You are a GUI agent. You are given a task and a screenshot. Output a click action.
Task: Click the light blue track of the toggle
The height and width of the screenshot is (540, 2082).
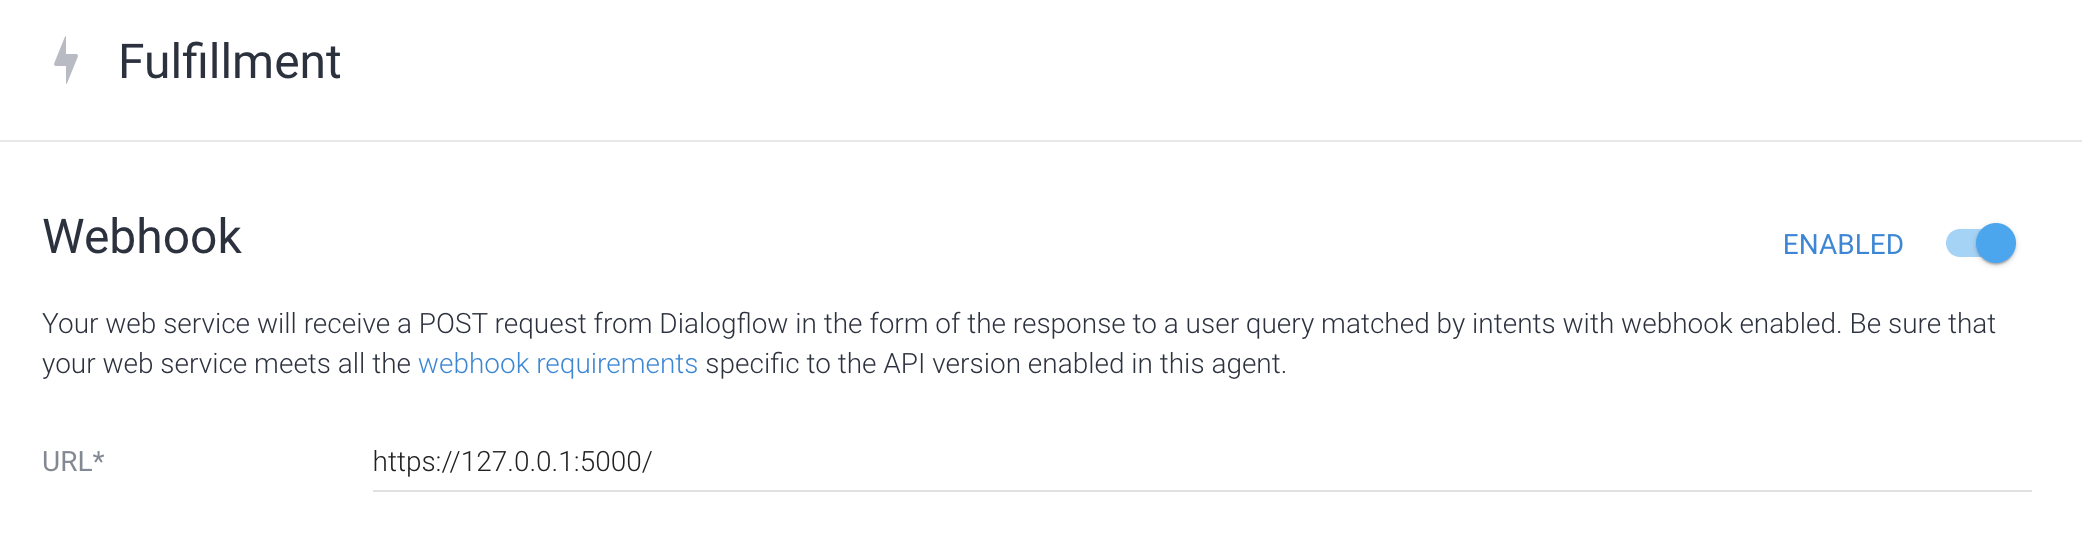(x=1960, y=243)
